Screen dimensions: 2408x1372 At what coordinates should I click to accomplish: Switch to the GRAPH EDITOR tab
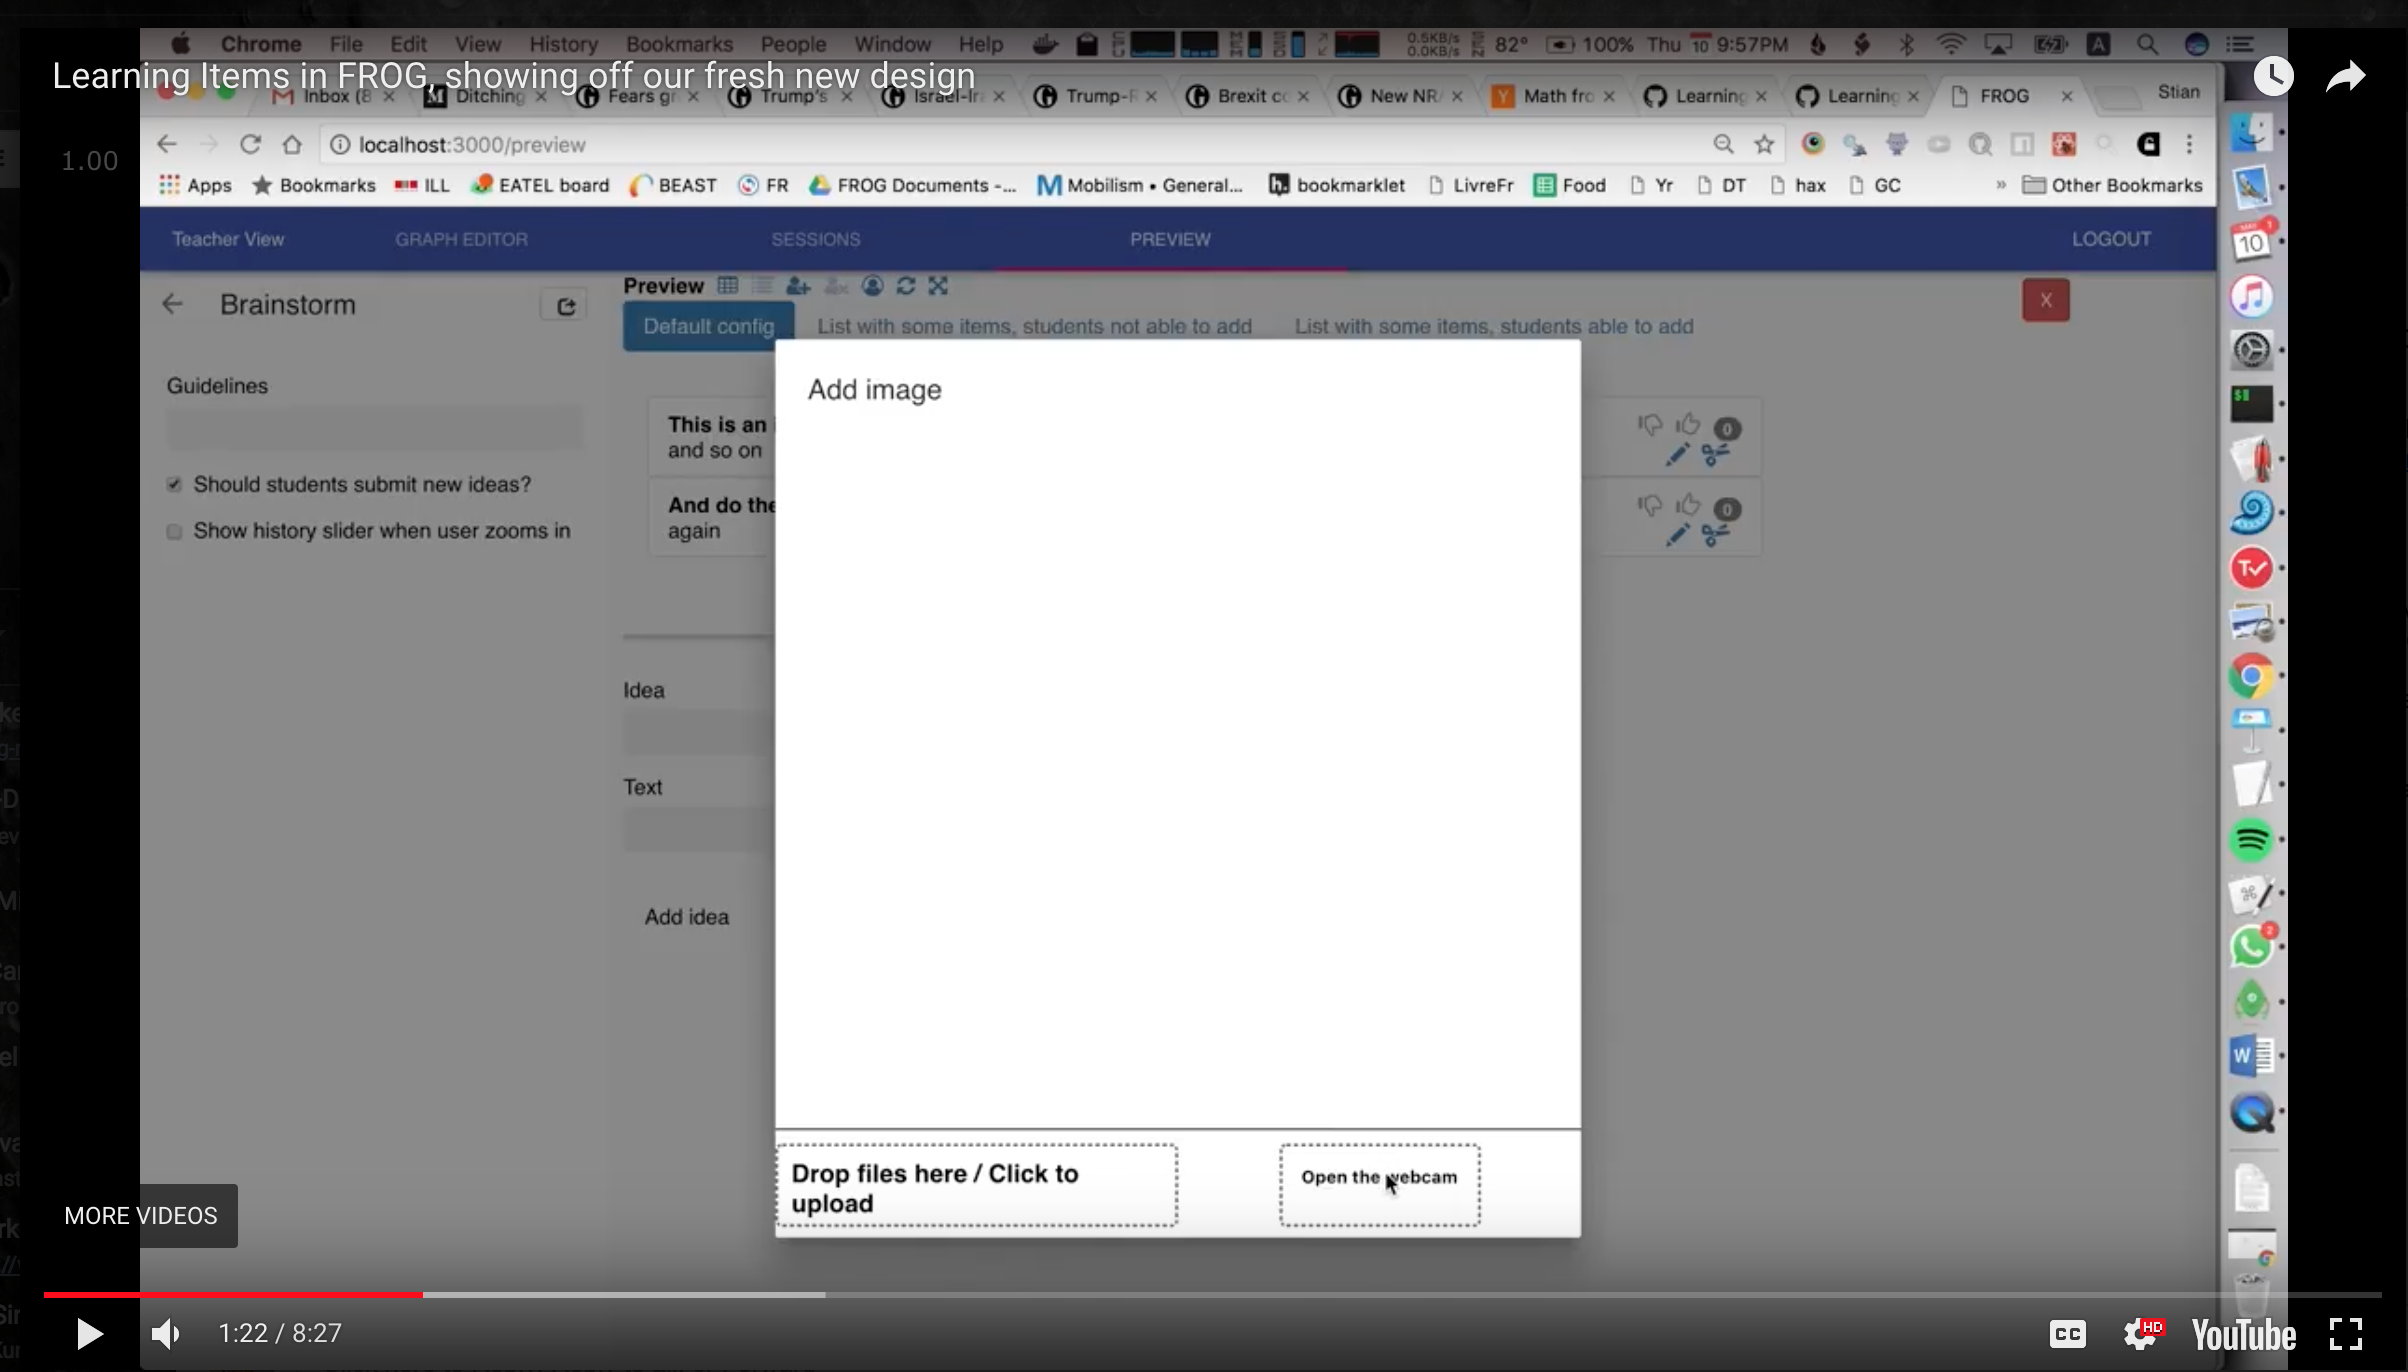(461, 239)
